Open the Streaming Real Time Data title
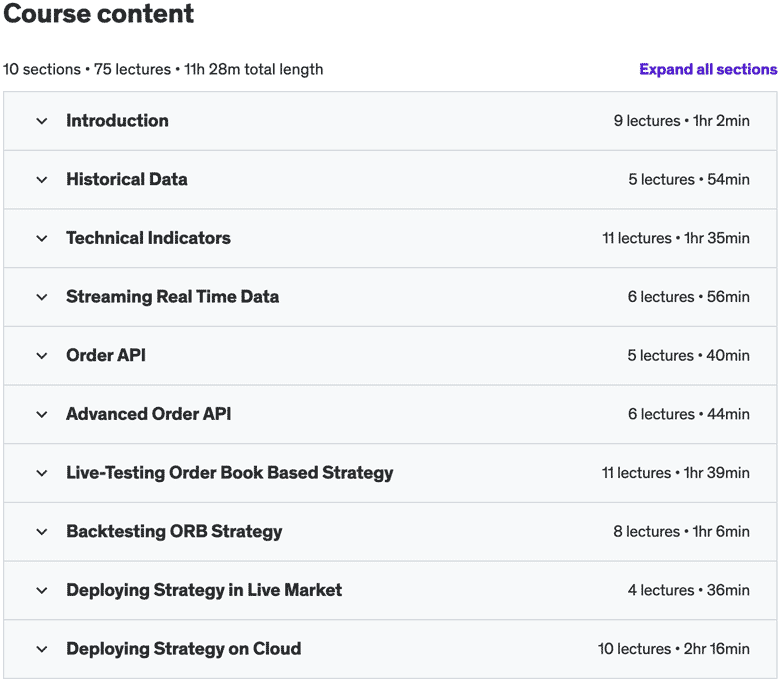780x682 pixels. [173, 296]
